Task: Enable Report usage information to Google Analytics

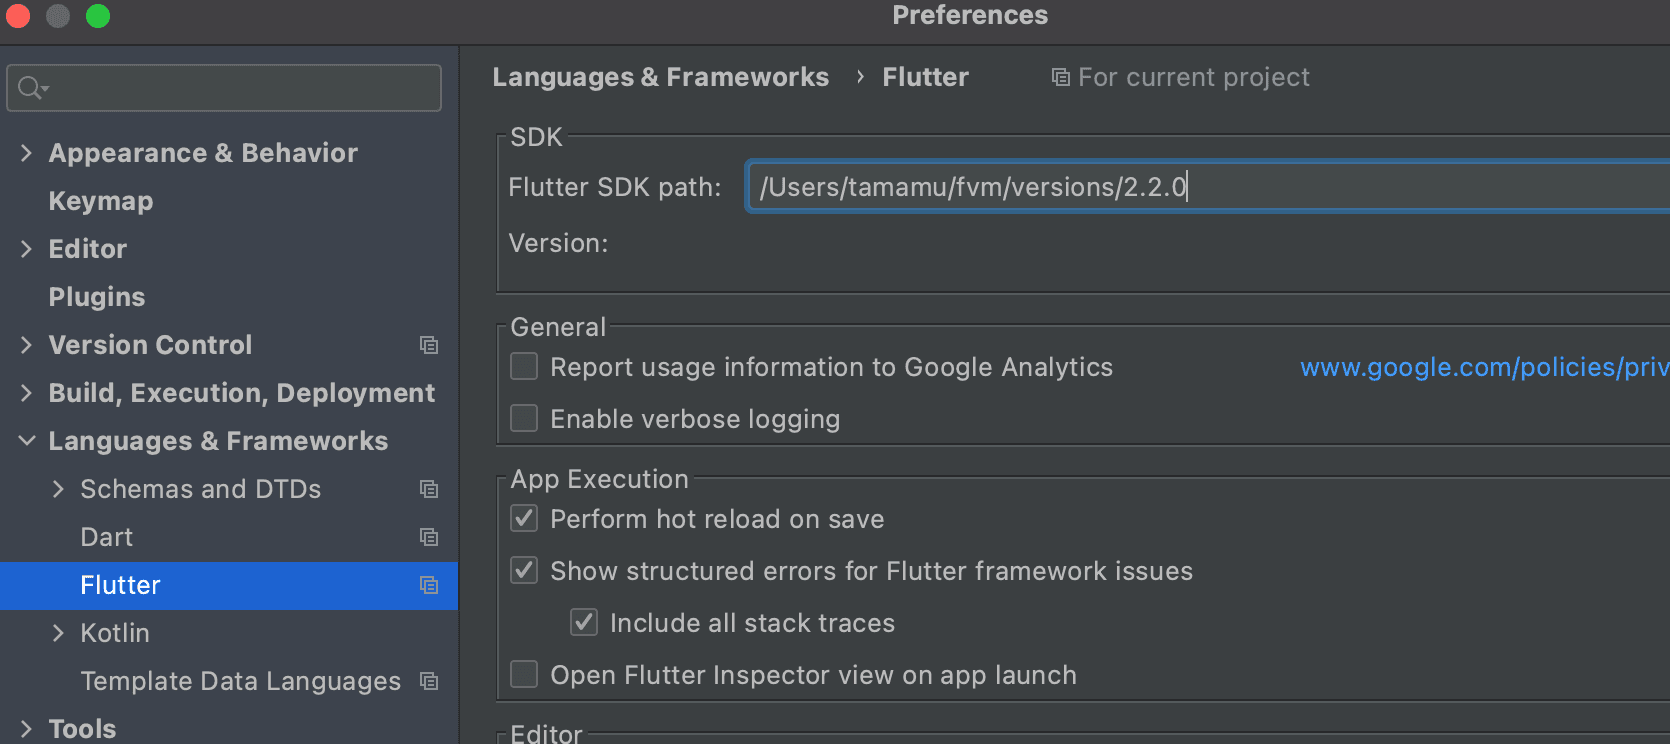Action: point(524,367)
